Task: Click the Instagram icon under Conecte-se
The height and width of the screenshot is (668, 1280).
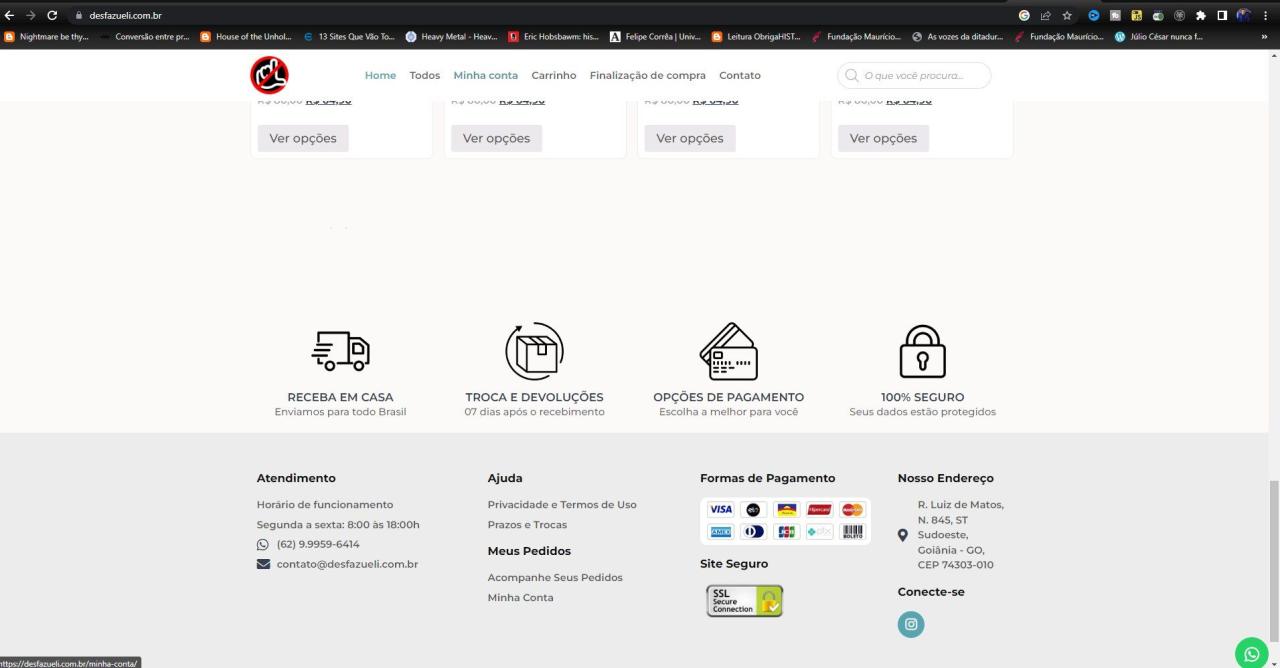Action: pyautogui.click(x=911, y=624)
